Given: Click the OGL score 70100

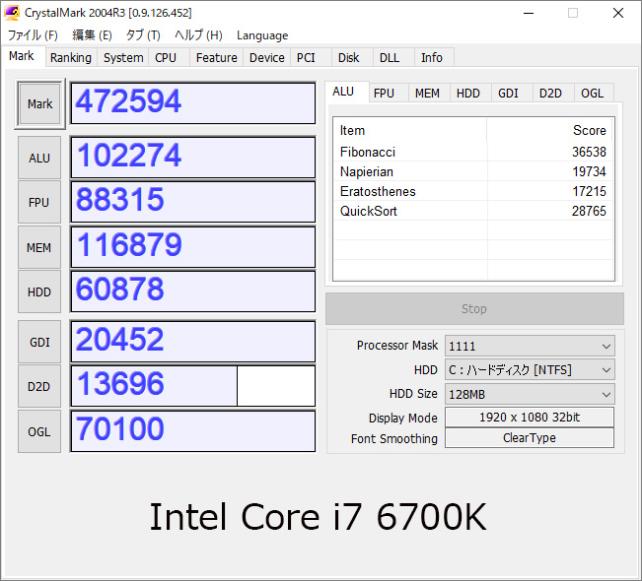Looking at the screenshot, I should 193,431.
